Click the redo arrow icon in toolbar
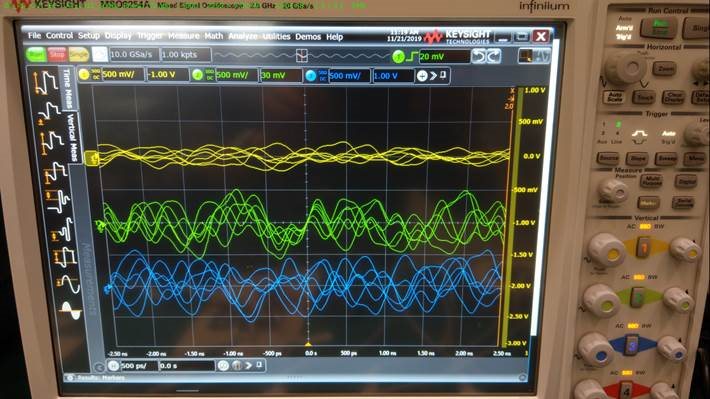 point(494,56)
